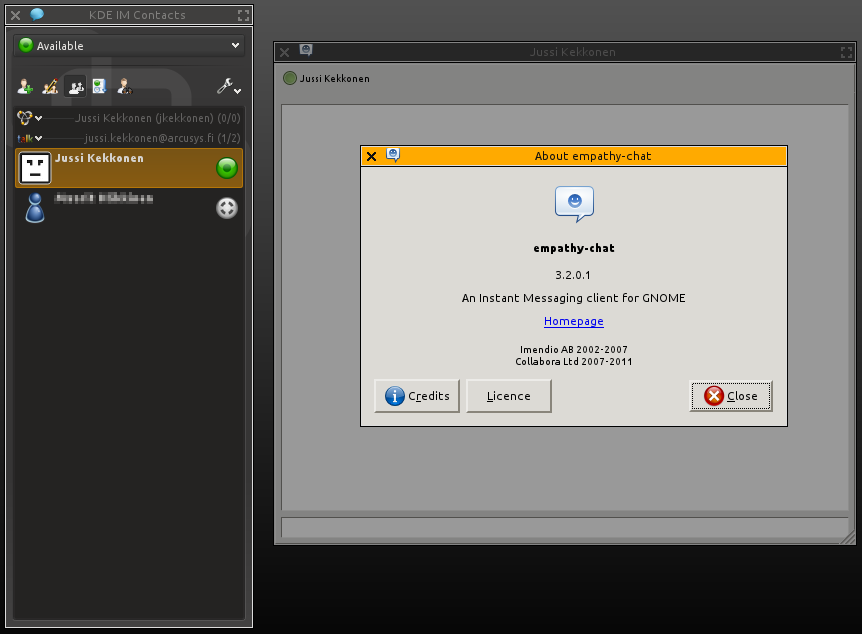Image resolution: width=862 pixels, height=634 pixels.
Task: Click the Collabora Ltd 2007-2011 copyright text
Action: pos(573,362)
